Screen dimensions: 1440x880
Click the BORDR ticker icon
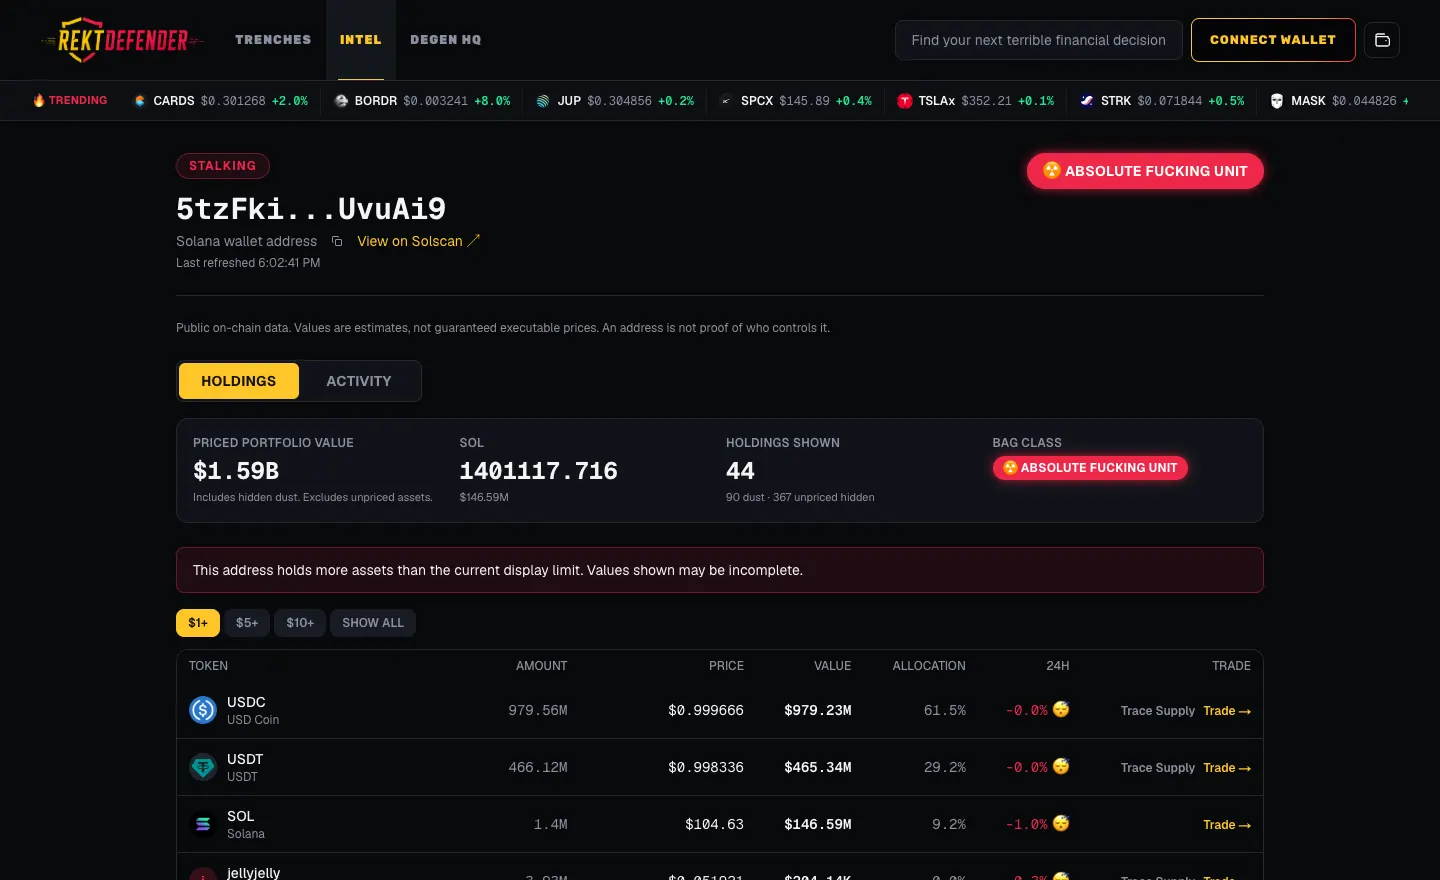click(x=341, y=101)
